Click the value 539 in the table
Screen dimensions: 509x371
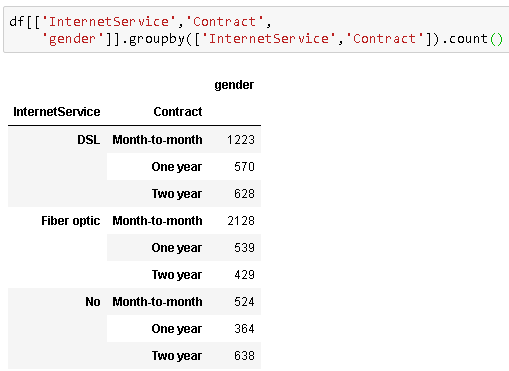[244, 248]
